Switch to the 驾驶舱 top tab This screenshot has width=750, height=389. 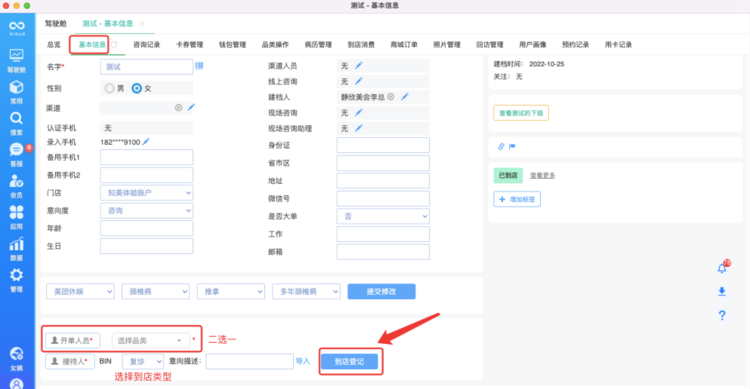click(x=56, y=23)
